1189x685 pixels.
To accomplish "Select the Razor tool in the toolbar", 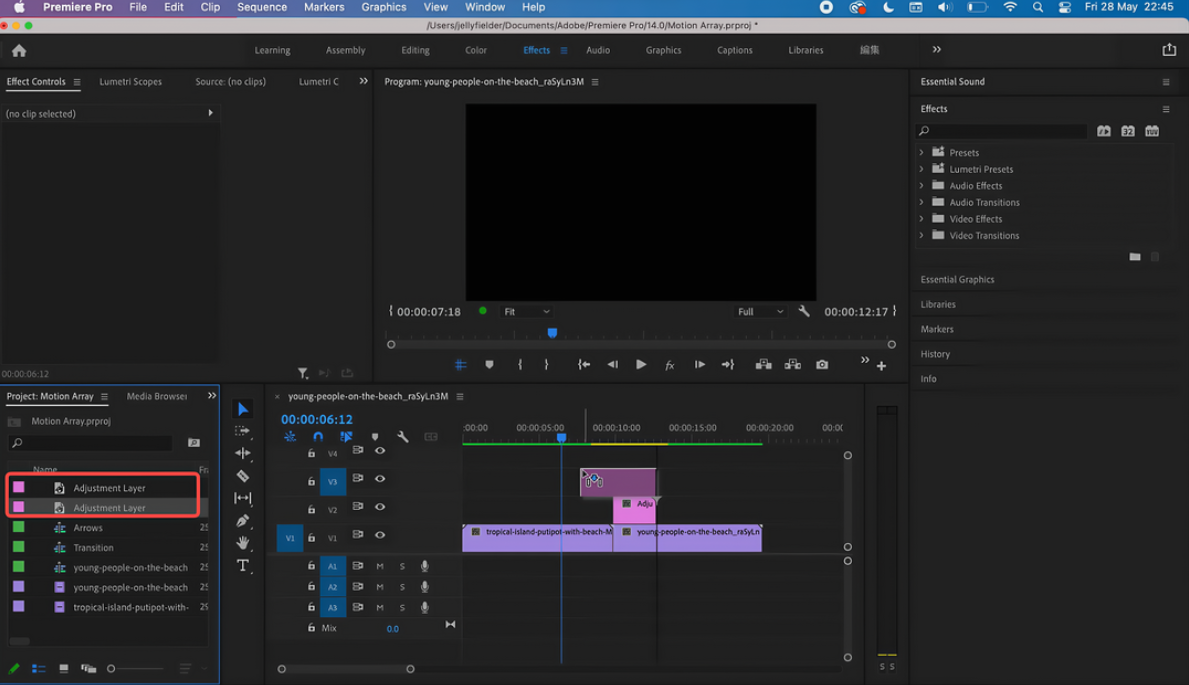I will point(243,476).
